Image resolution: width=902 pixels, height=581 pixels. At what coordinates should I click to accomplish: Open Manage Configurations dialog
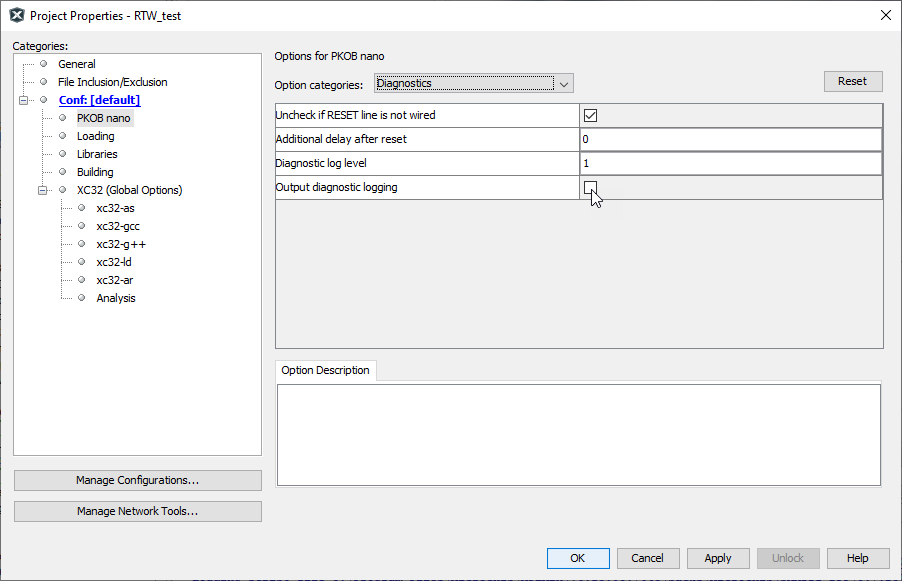pyautogui.click(x=137, y=480)
